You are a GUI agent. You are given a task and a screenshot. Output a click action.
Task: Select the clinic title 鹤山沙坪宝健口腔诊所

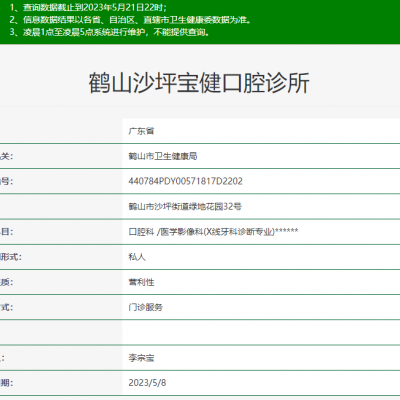tap(199, 83)
